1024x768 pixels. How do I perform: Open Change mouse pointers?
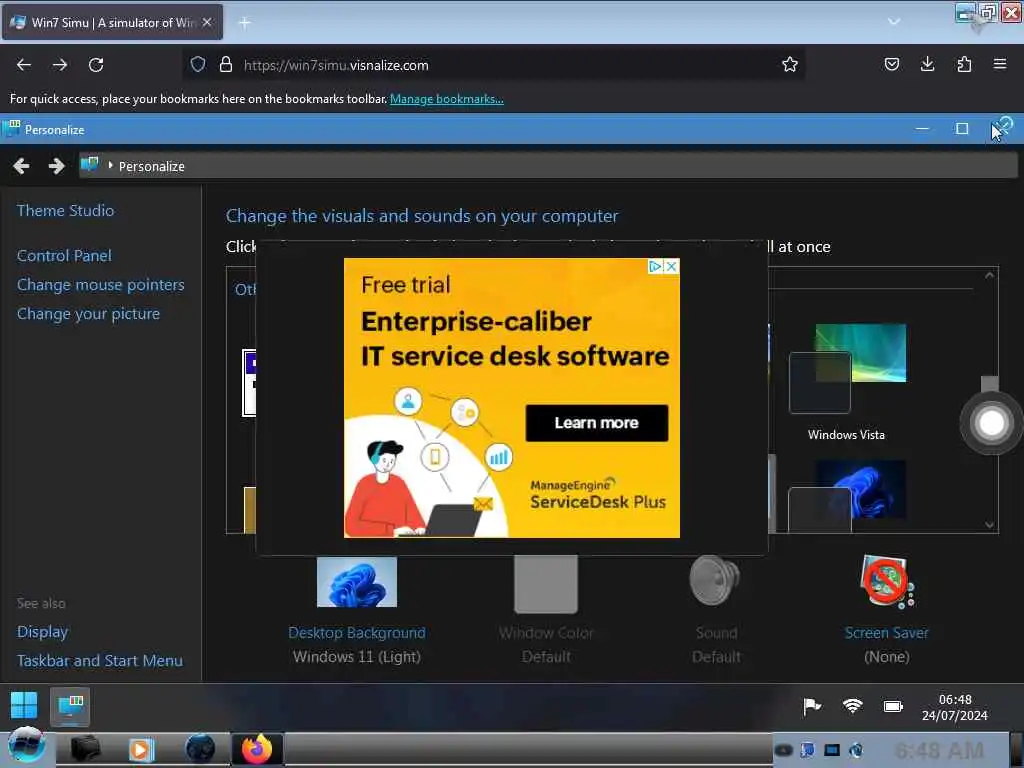coord(101,285)
